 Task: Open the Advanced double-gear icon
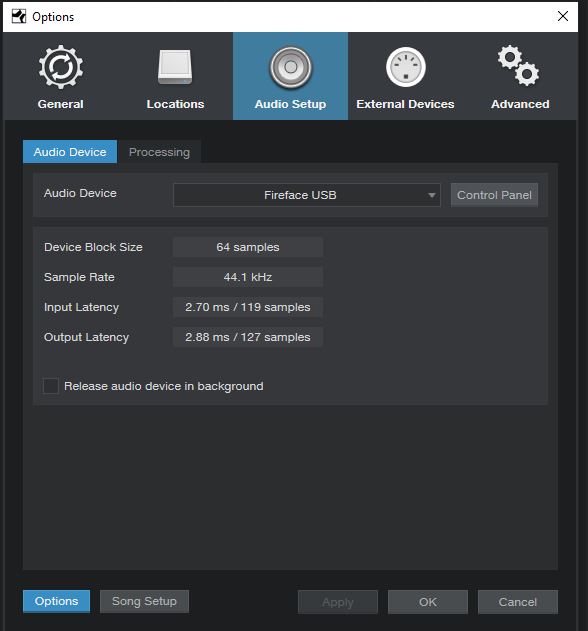pos(518,66)
